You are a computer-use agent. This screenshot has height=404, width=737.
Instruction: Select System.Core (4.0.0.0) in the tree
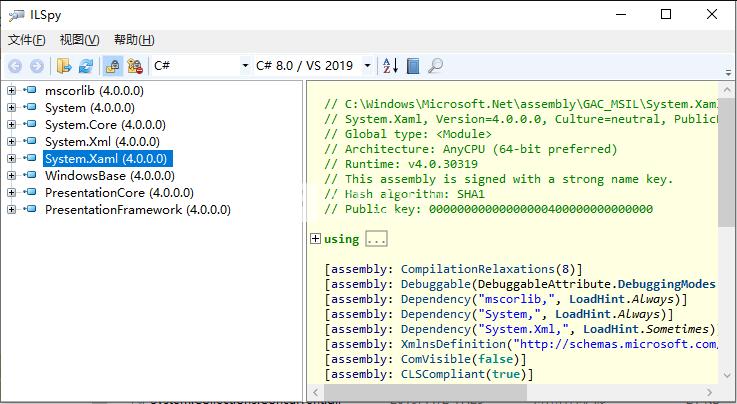tap(95, 125)
